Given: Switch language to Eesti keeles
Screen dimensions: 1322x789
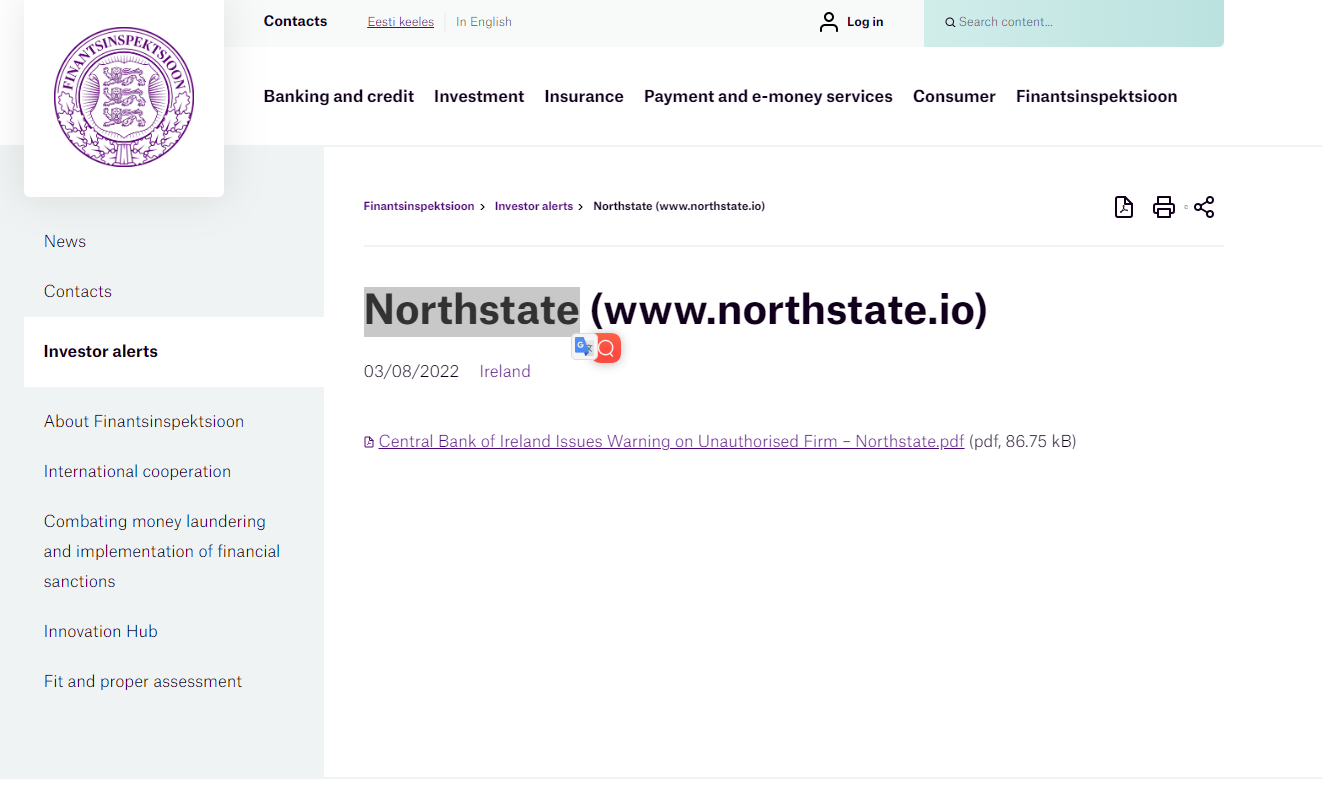Looking at the screenshot, I should coord(400,22).
